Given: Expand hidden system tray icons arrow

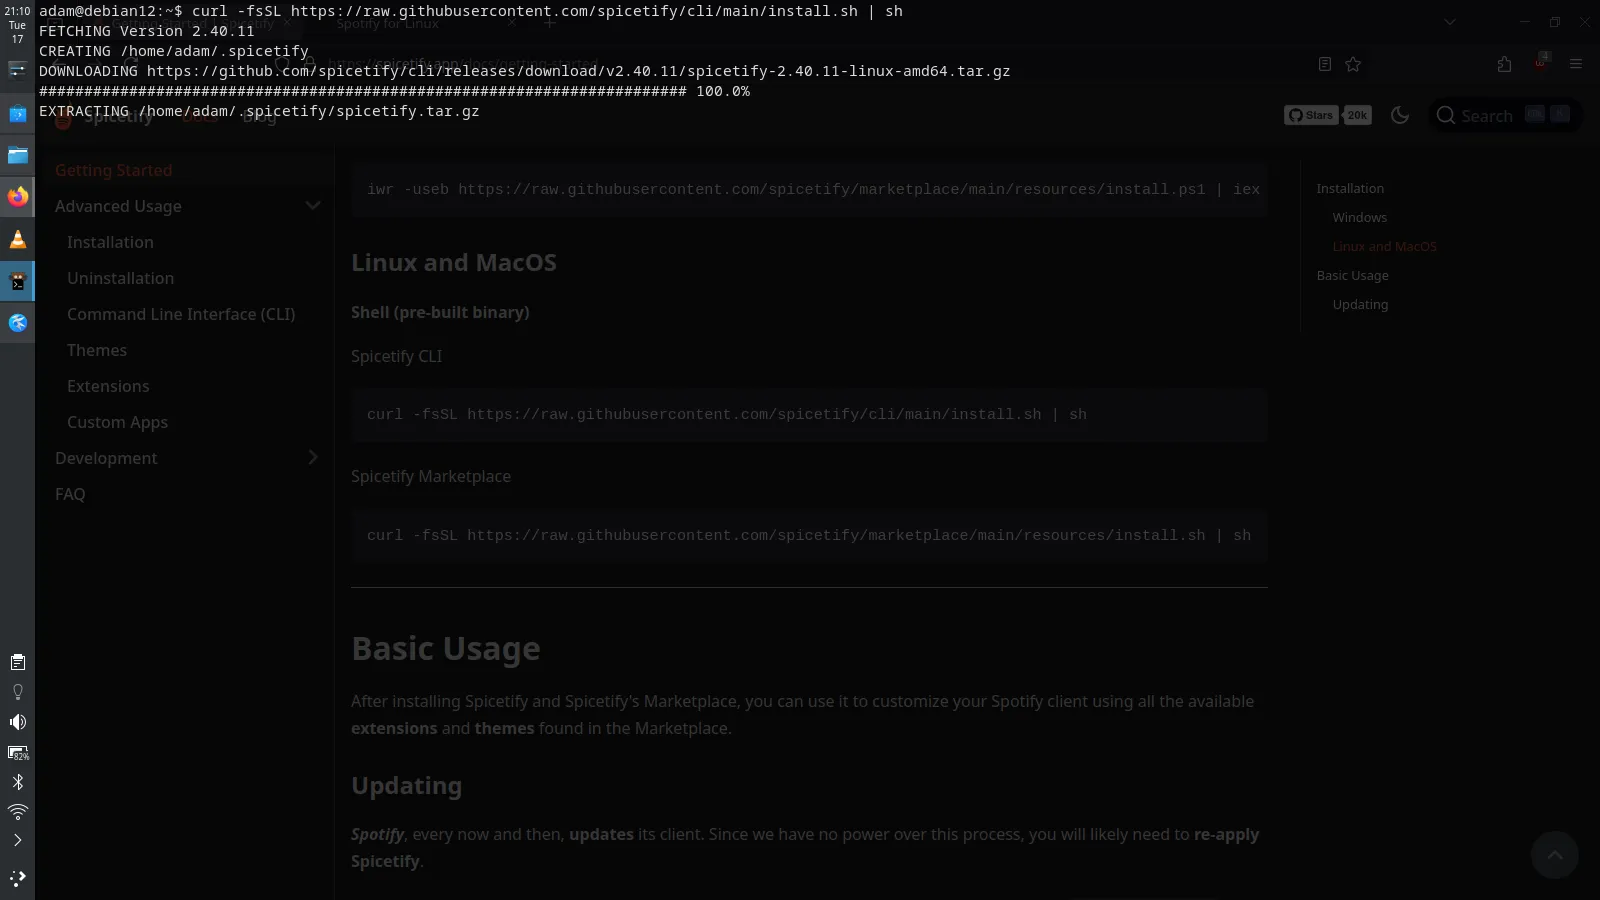Looking at the screenshot, I should click(x=17, y=840).
